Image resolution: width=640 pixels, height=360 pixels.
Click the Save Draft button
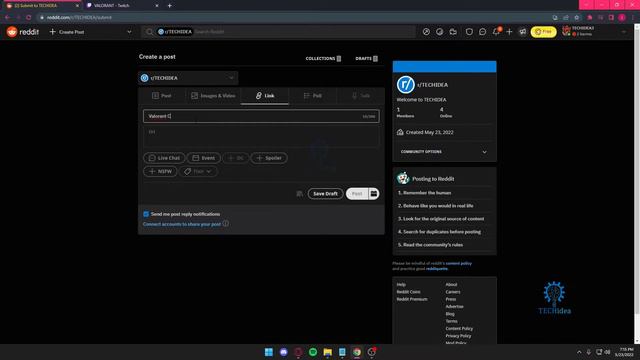click(x=325, y=193)
